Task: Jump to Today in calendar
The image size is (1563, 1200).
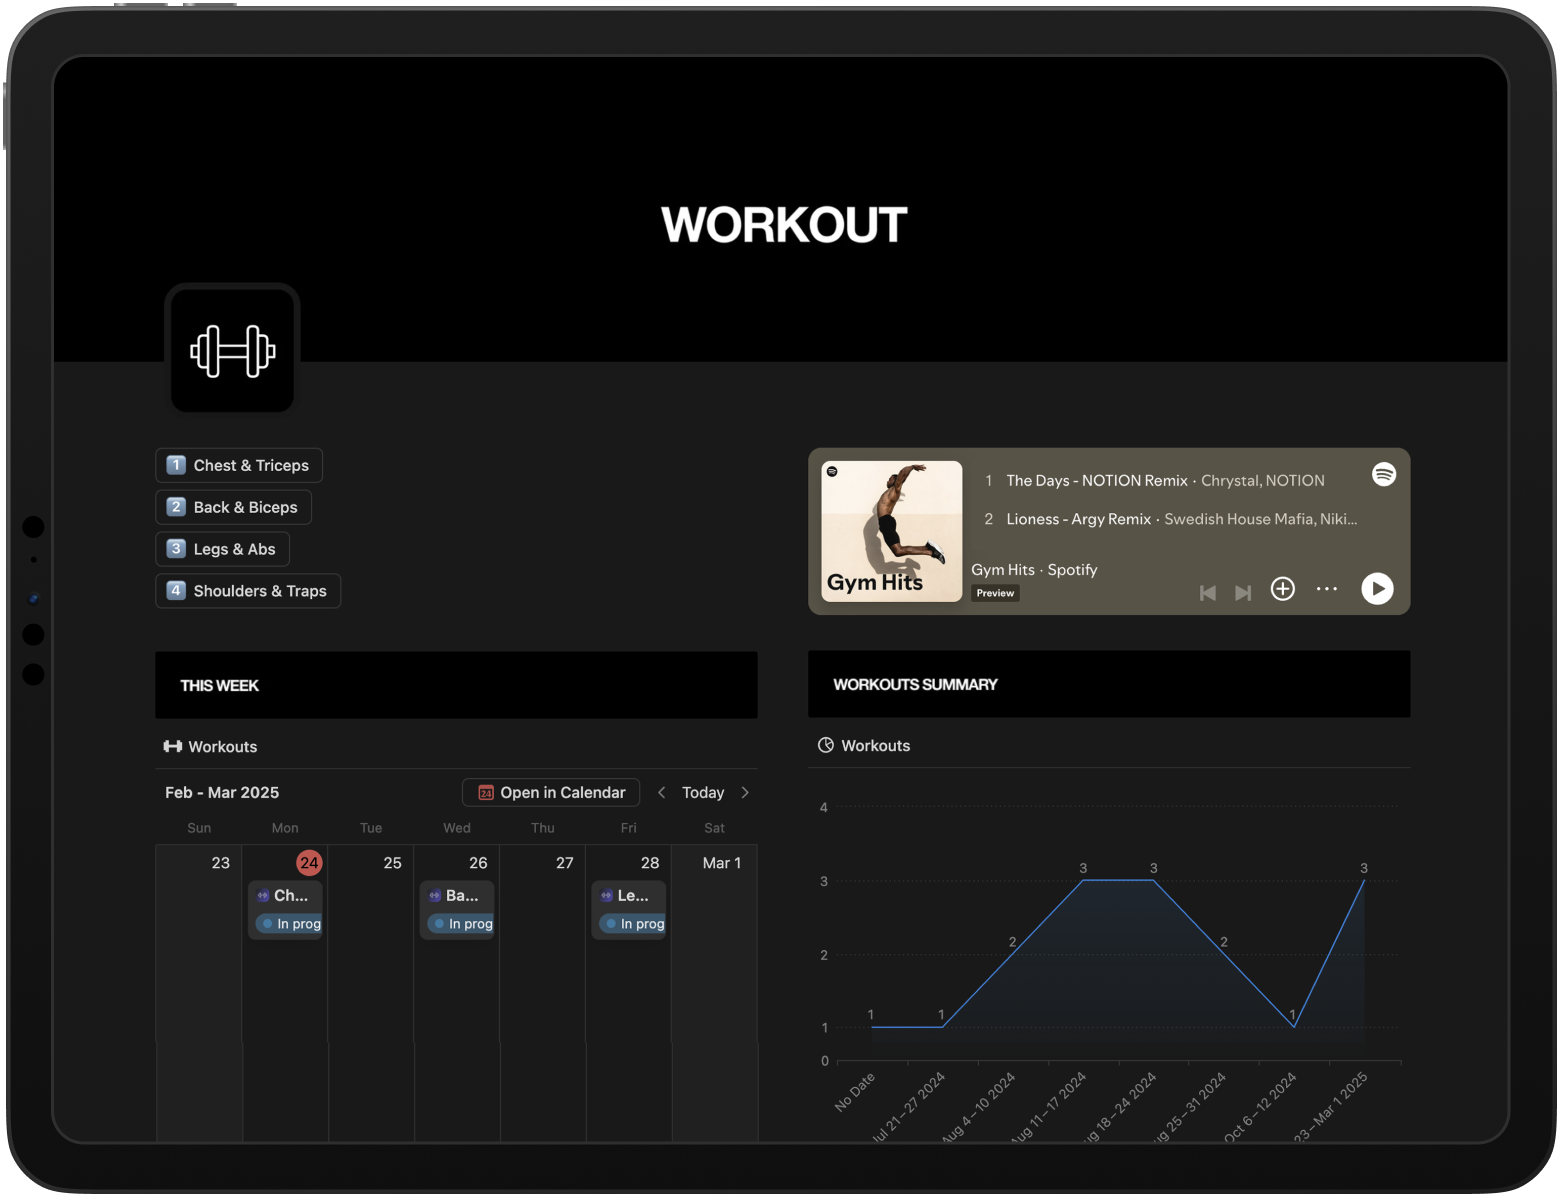Action: [702, 793]
